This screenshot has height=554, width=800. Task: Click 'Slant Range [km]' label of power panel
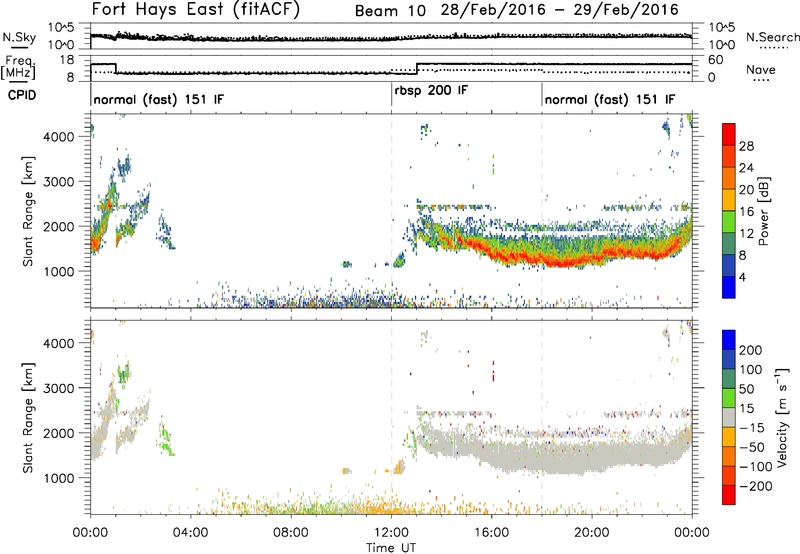28,211
